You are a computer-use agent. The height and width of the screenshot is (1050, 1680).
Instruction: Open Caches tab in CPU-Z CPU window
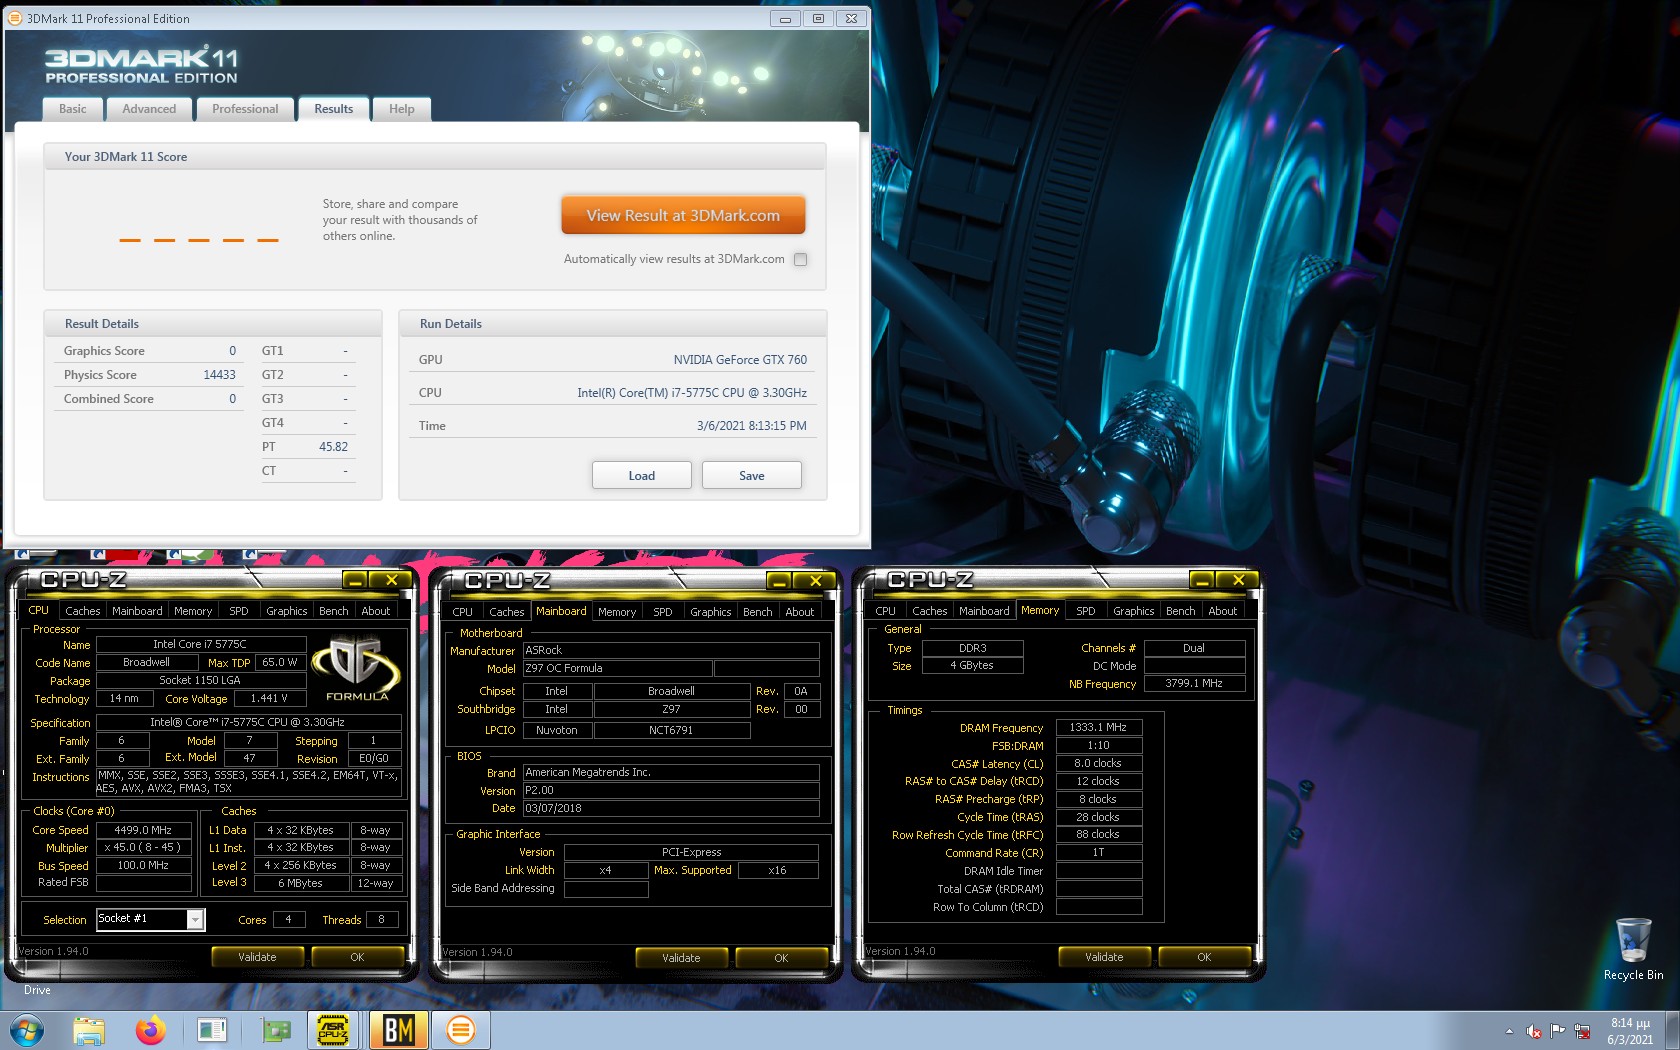tap(83, 611)
